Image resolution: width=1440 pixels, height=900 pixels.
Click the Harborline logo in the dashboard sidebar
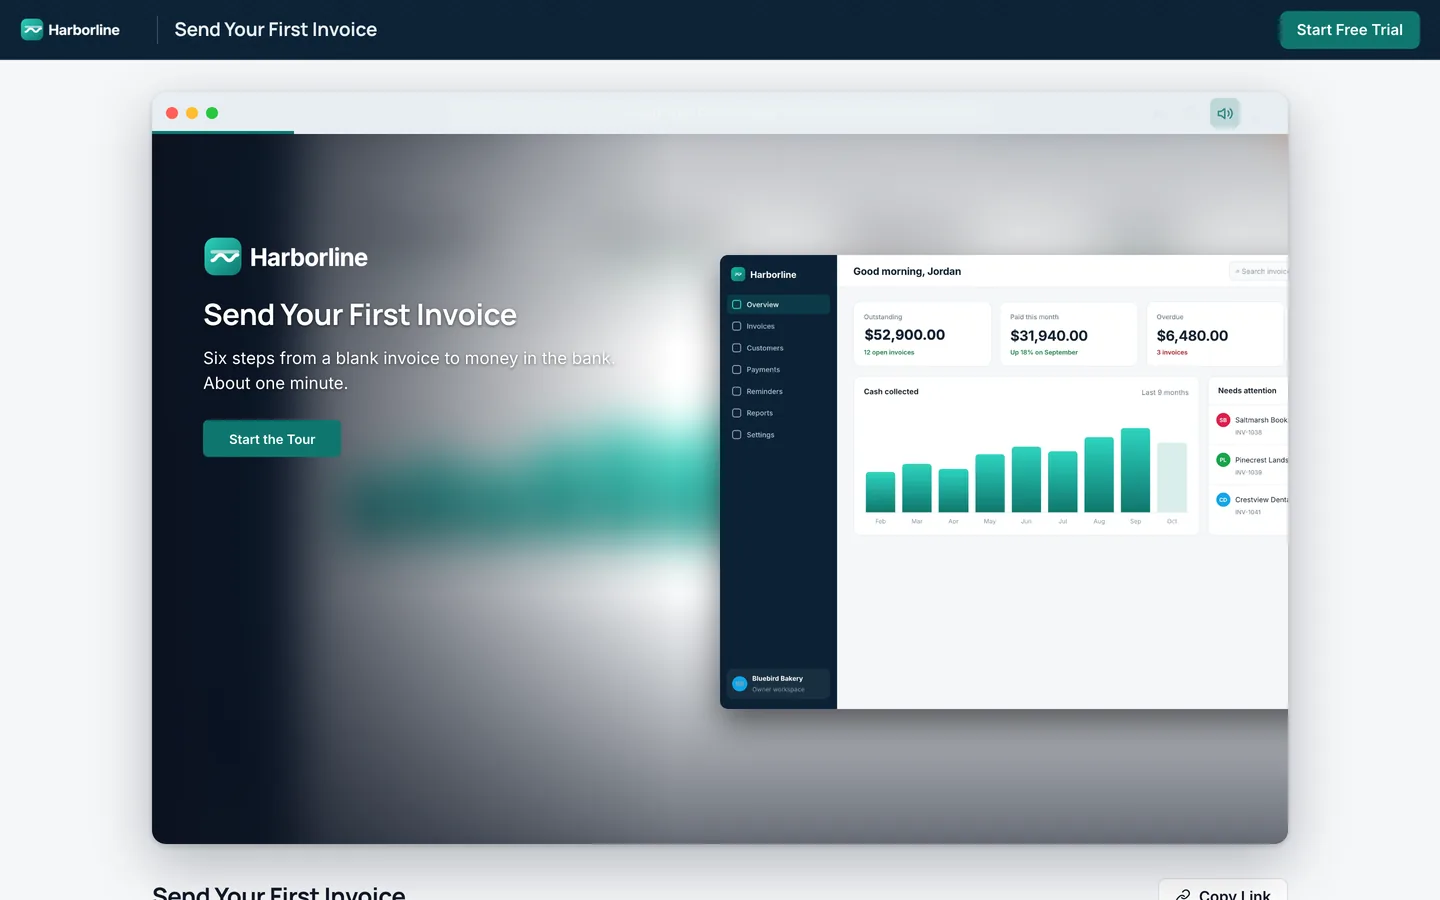(764, 274)
